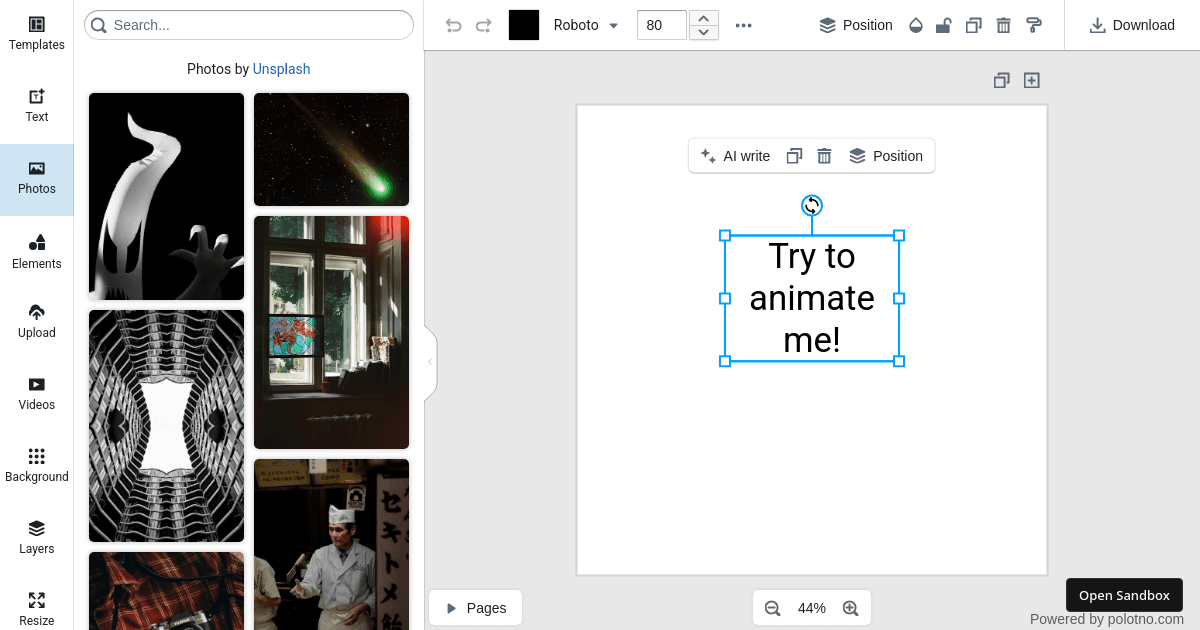Expand the Pages panel
1200x630 pixels.
pyautogui.click(x=476, y=608)
